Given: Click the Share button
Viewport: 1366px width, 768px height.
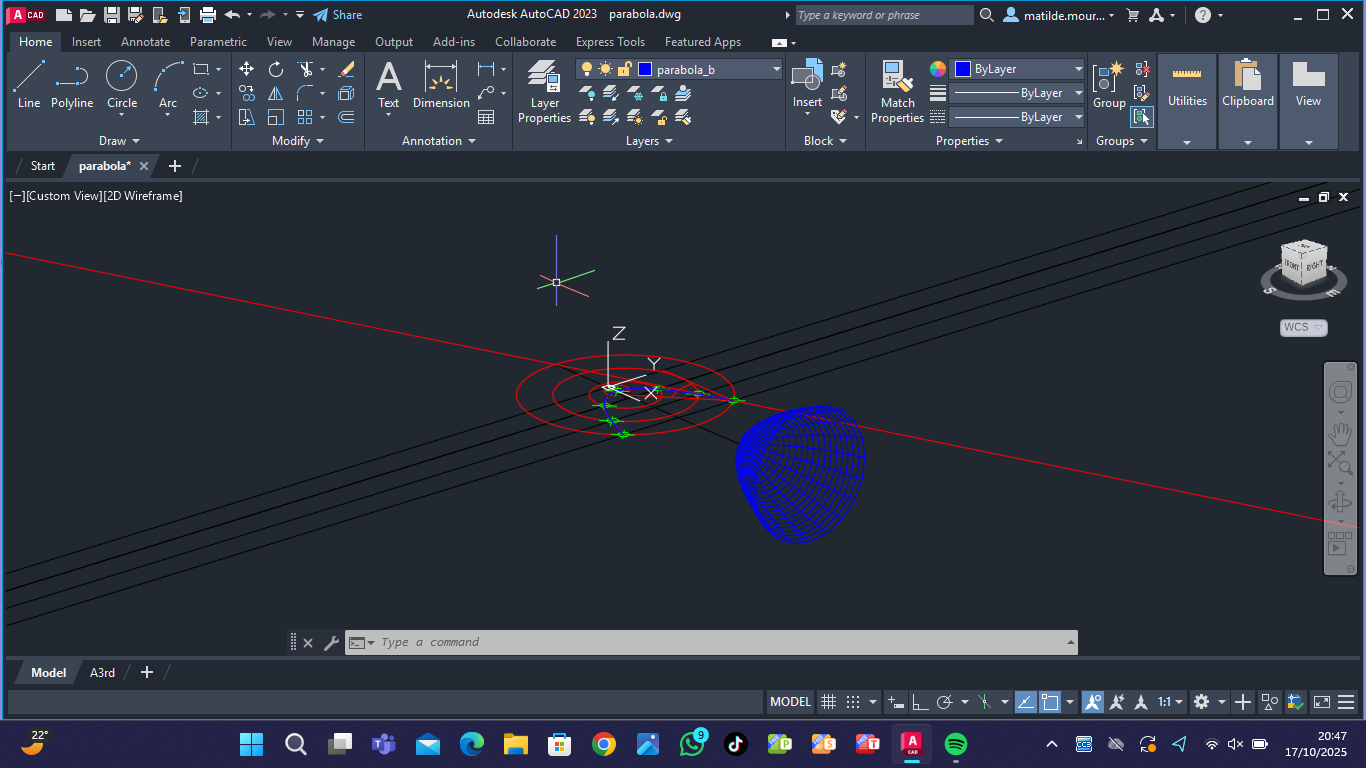Looking at the screenshot, I should coord(338,15).
